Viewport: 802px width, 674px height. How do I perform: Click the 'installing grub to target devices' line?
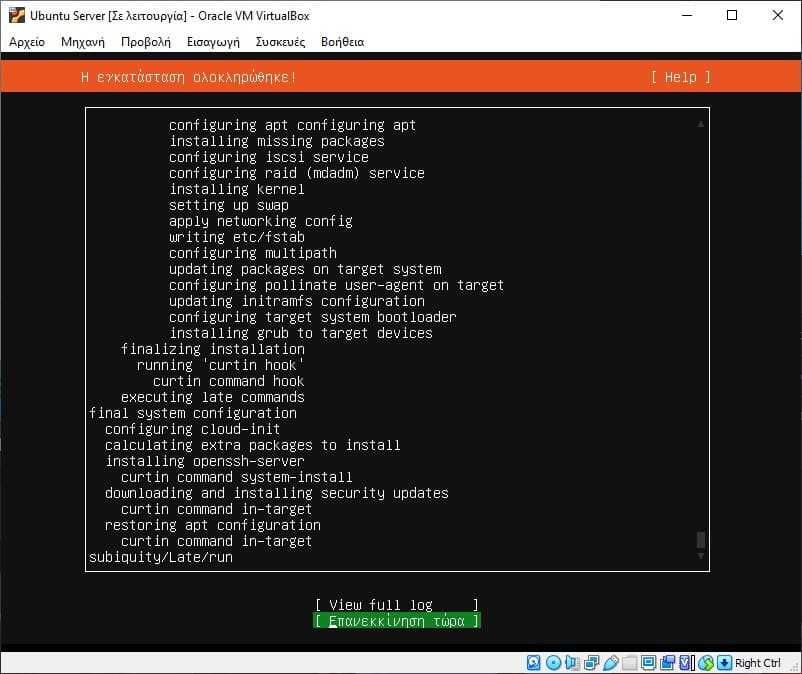click(301, 333)
